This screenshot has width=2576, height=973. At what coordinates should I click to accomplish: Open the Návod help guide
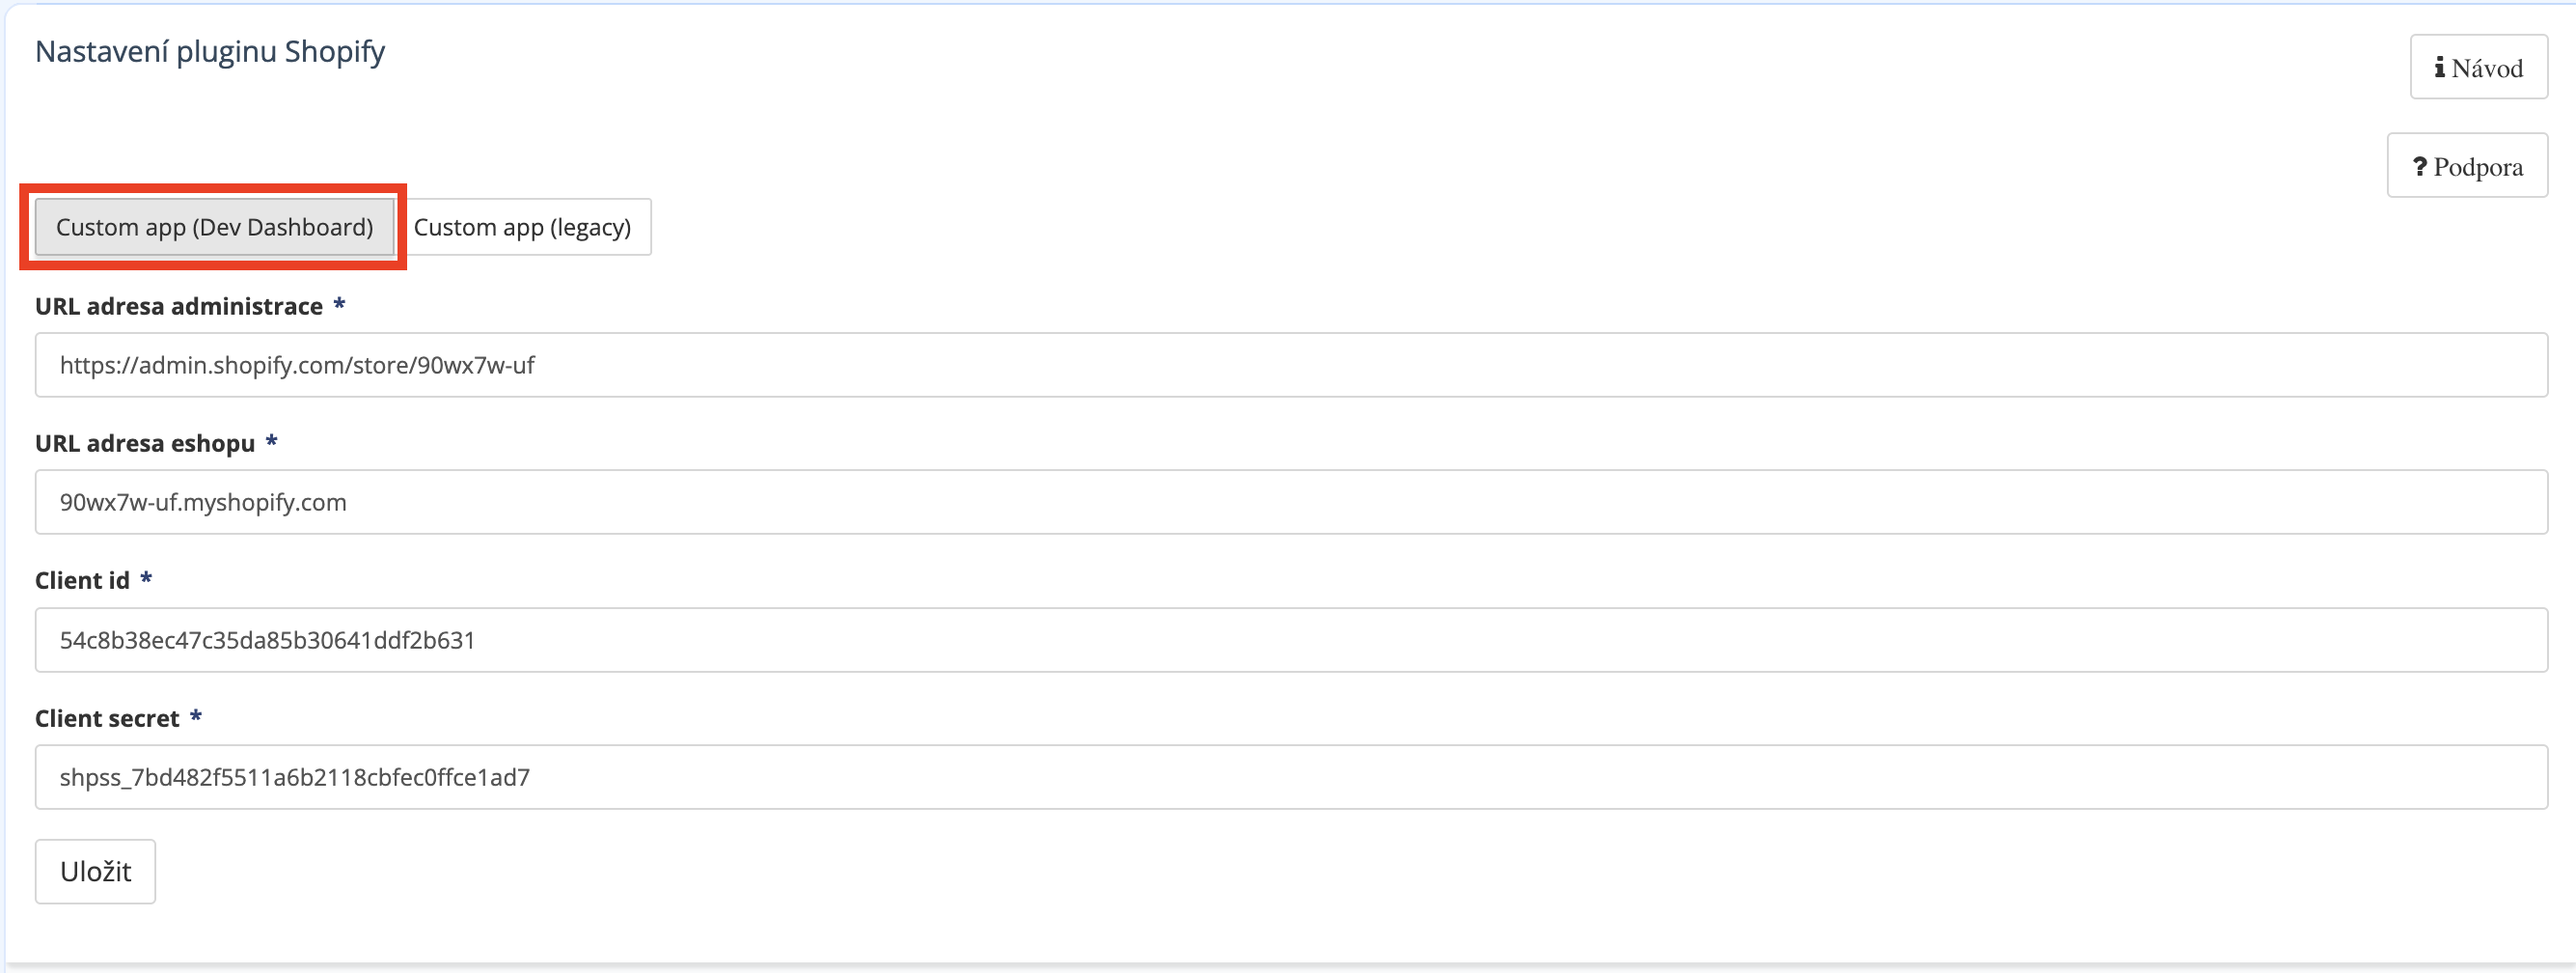coord(2478,67)
